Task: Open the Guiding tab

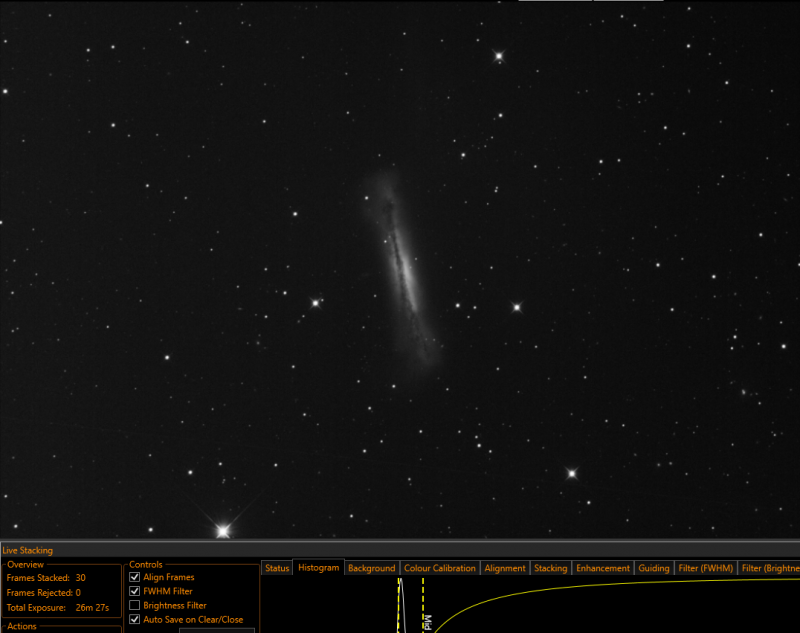Action: click(654, 568)
